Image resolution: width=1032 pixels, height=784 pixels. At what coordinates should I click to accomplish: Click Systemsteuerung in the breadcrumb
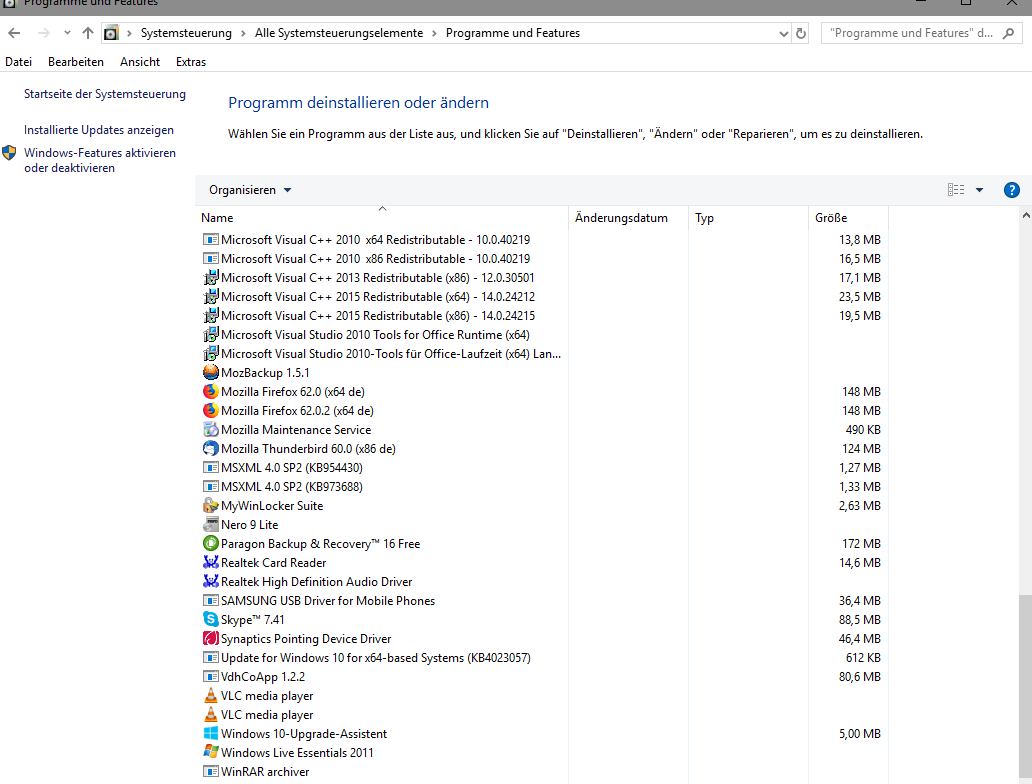[186, 34]
